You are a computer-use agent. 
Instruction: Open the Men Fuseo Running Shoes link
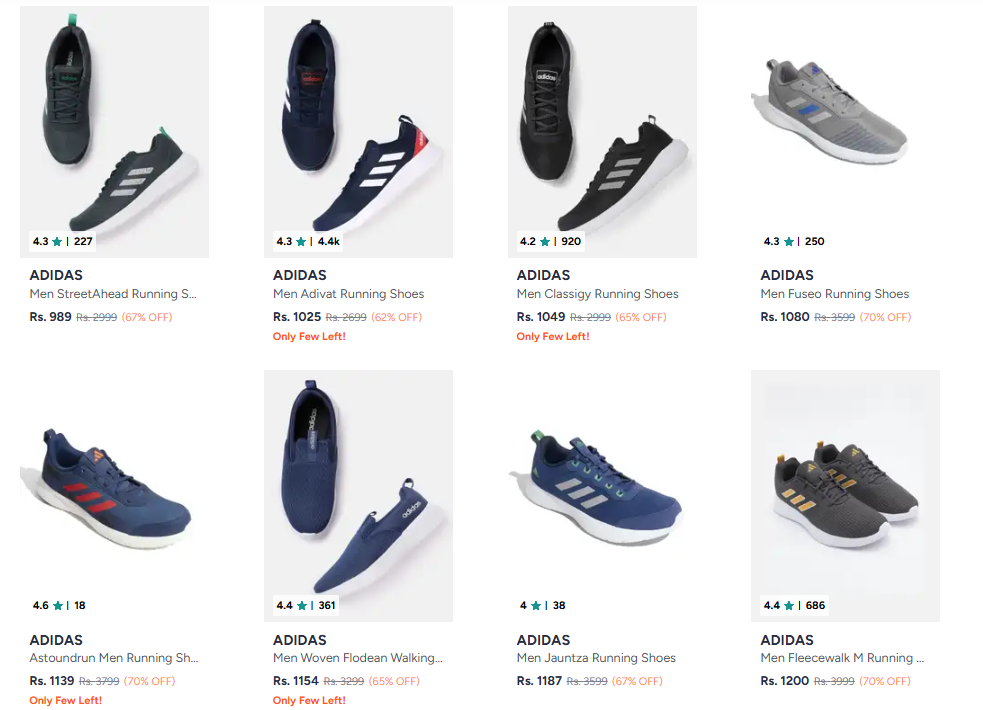pos(834,294)
